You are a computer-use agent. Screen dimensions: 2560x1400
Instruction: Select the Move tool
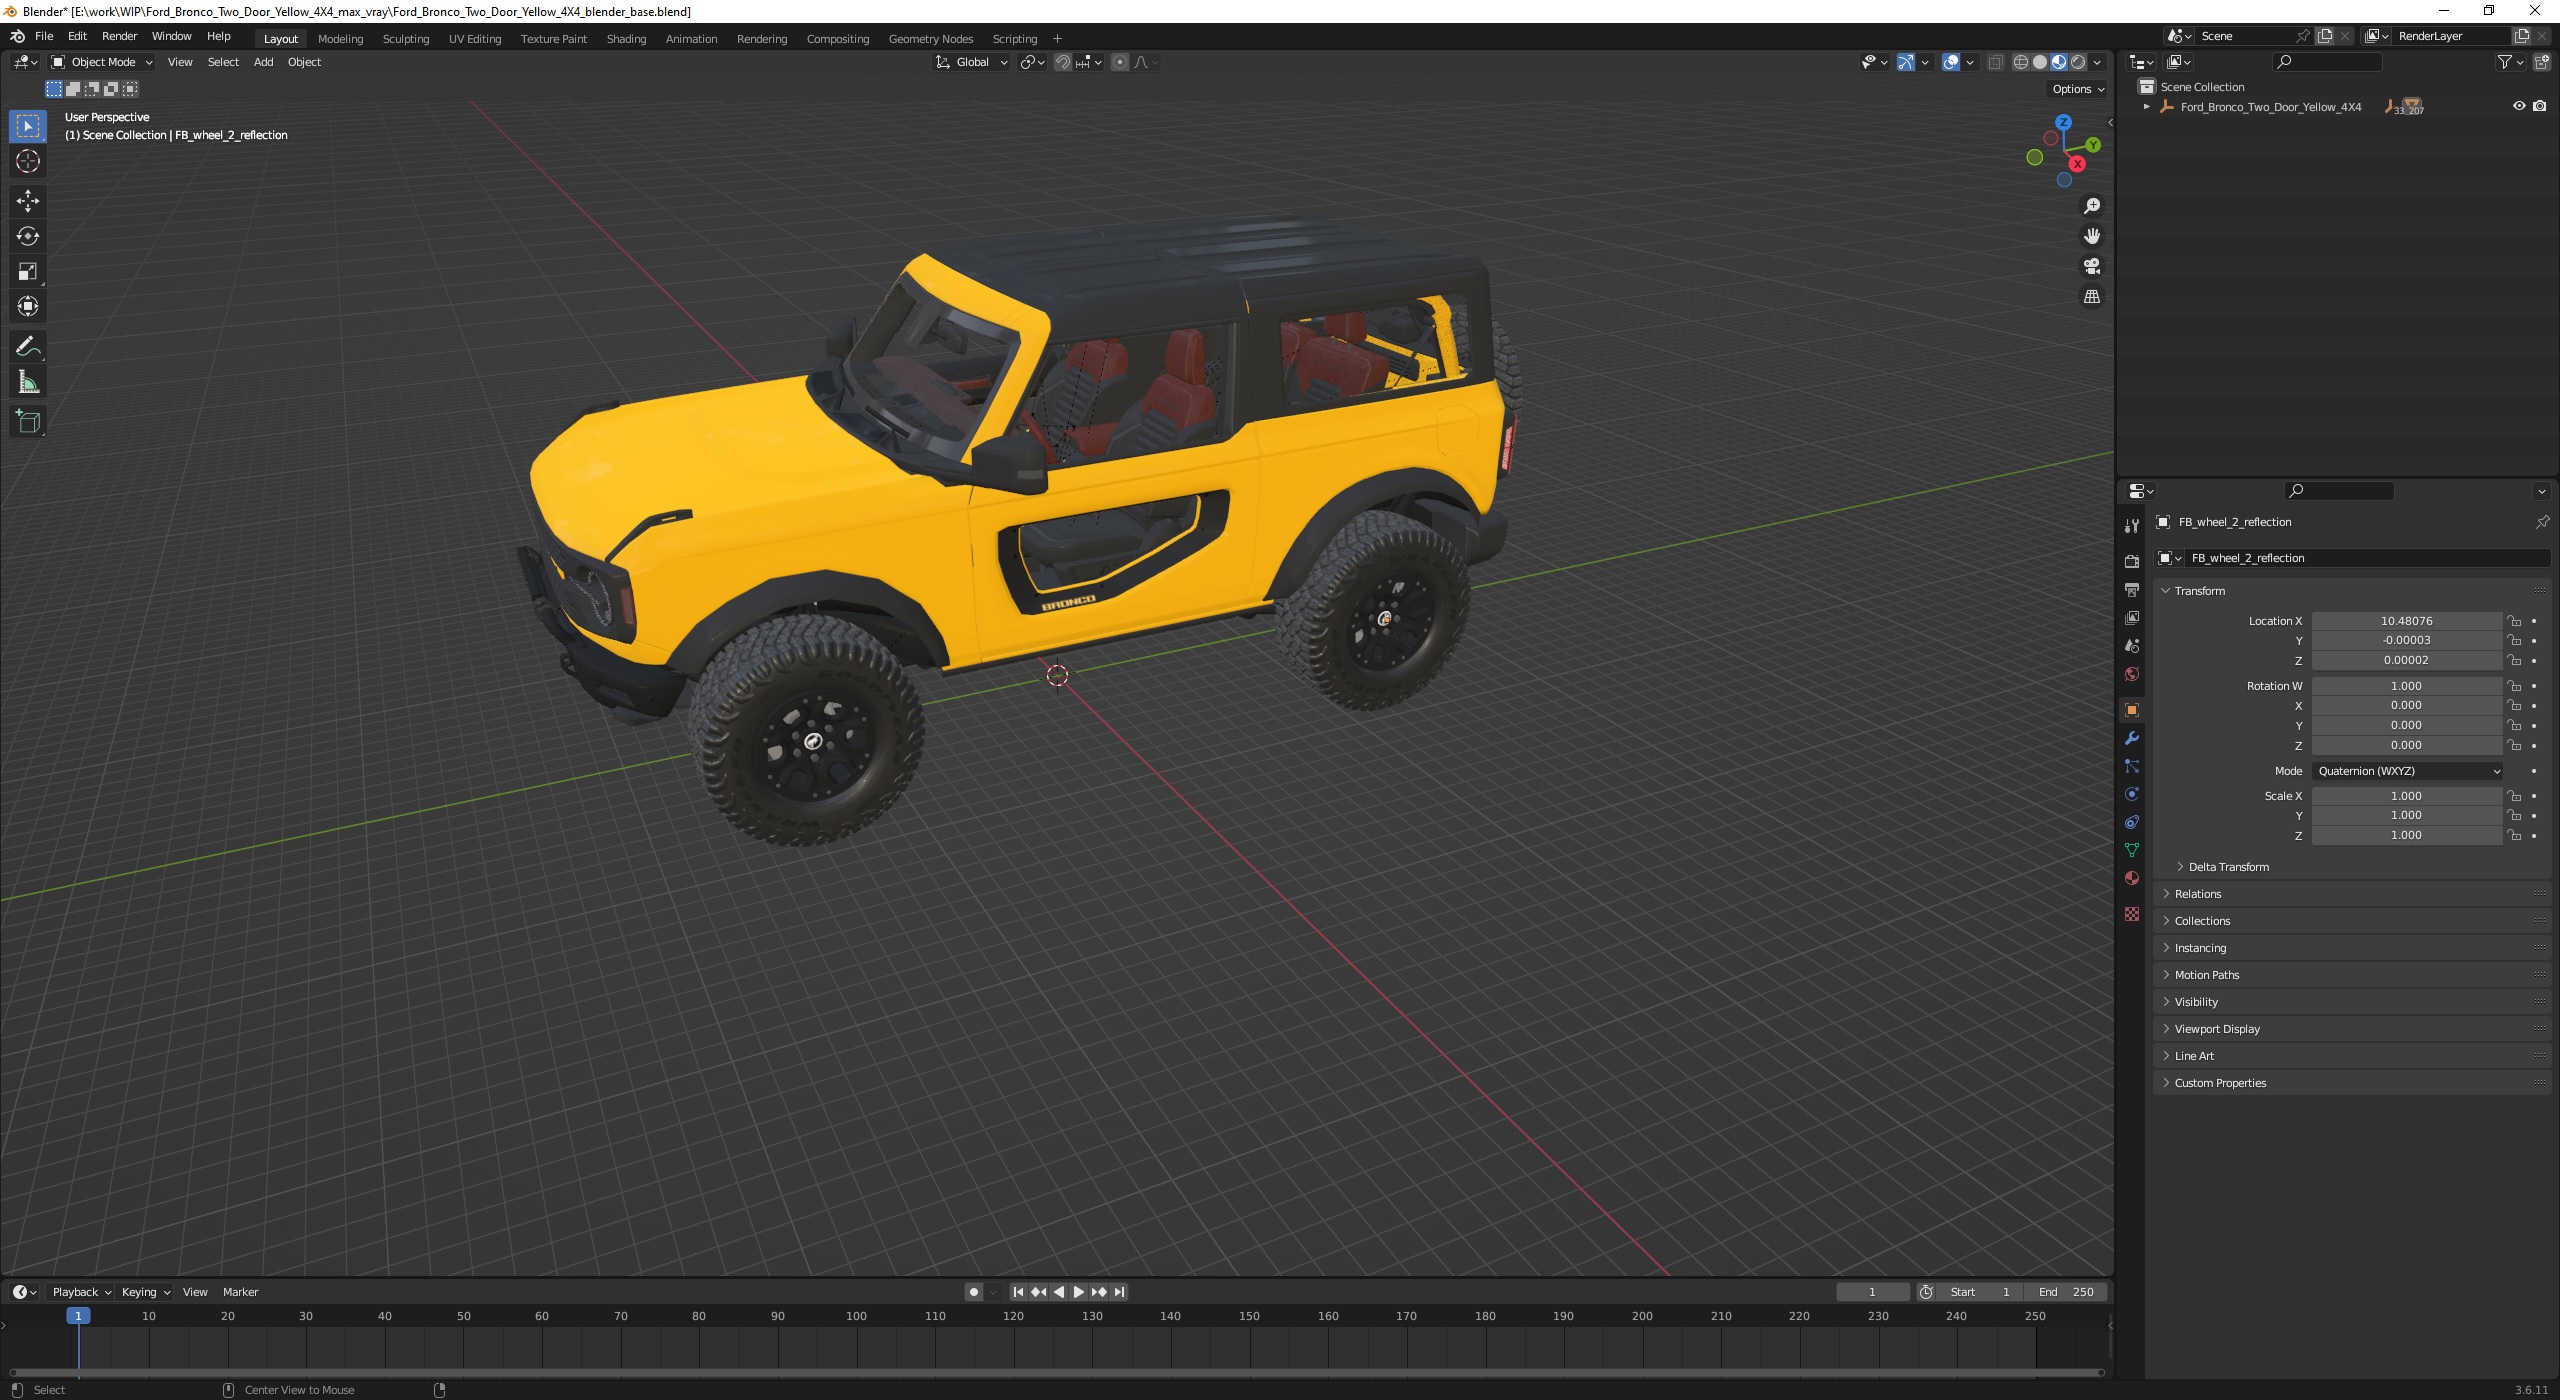click(28, 201)
